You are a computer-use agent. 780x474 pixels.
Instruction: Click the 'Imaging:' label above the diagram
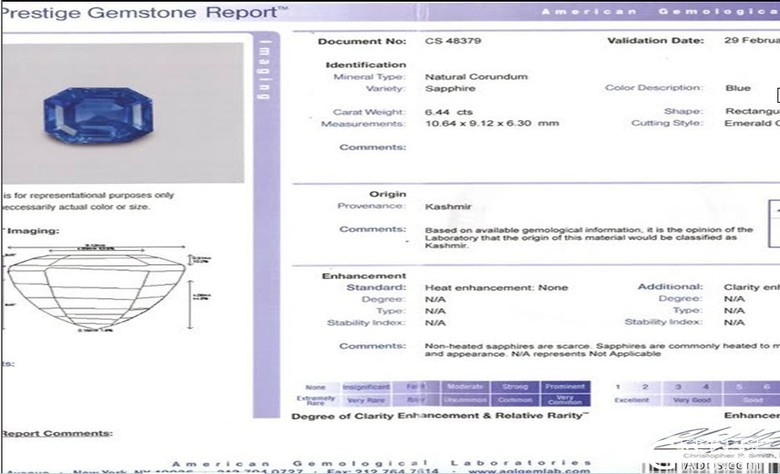(x=32, y=231)
